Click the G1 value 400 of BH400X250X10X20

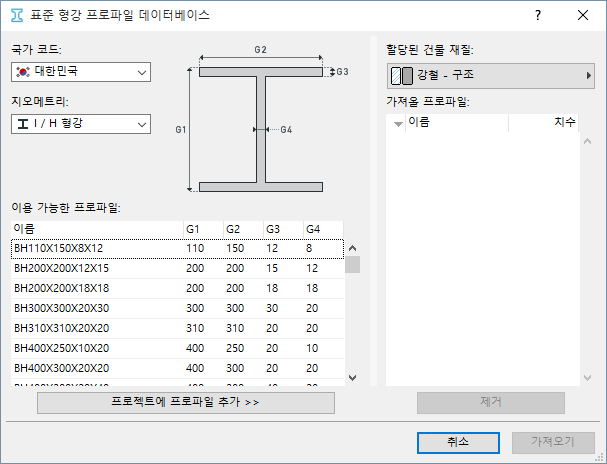click(195, 349)
